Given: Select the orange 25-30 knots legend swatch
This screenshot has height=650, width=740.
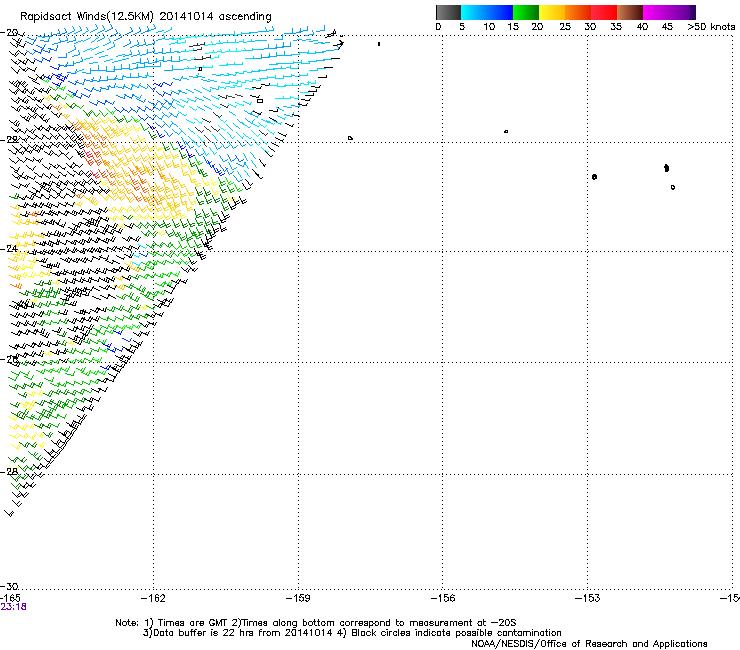Looking at the screenshot, I should (x=578, y=12).
